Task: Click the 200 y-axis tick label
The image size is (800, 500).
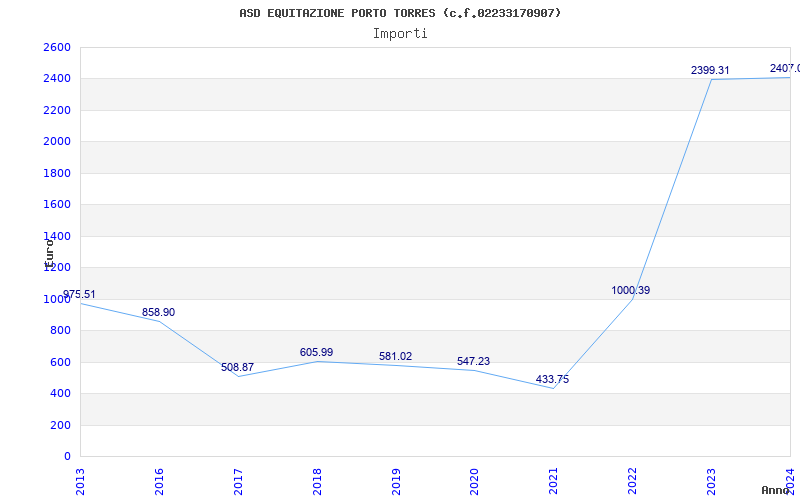Action: point(60,425)
